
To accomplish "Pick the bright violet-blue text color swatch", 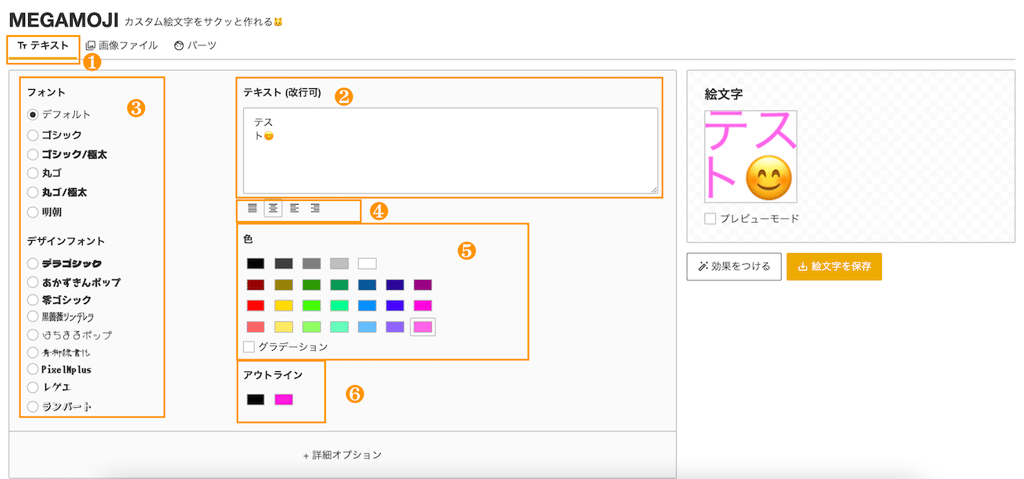I will coord(395,306).
